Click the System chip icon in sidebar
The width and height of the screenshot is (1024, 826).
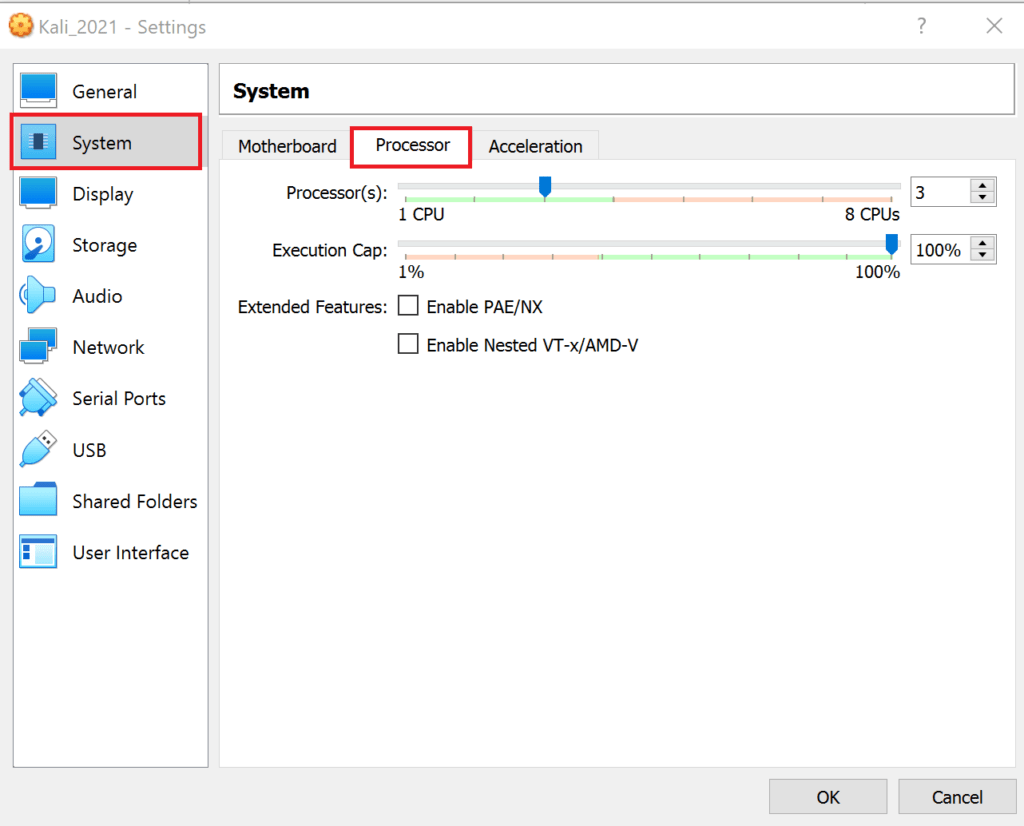38,142
